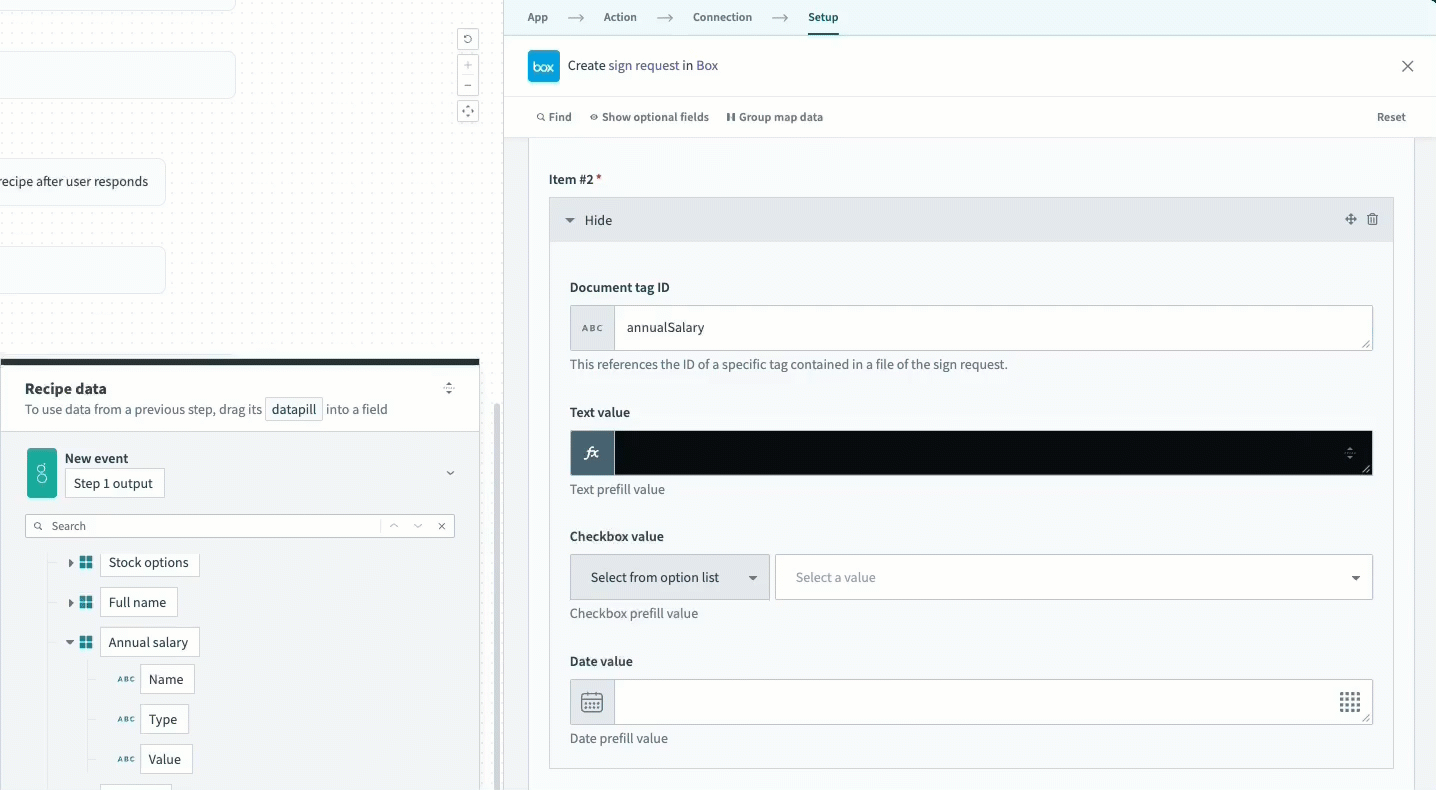
Task: Switch to the Connection tab
Action: [721, 17]
